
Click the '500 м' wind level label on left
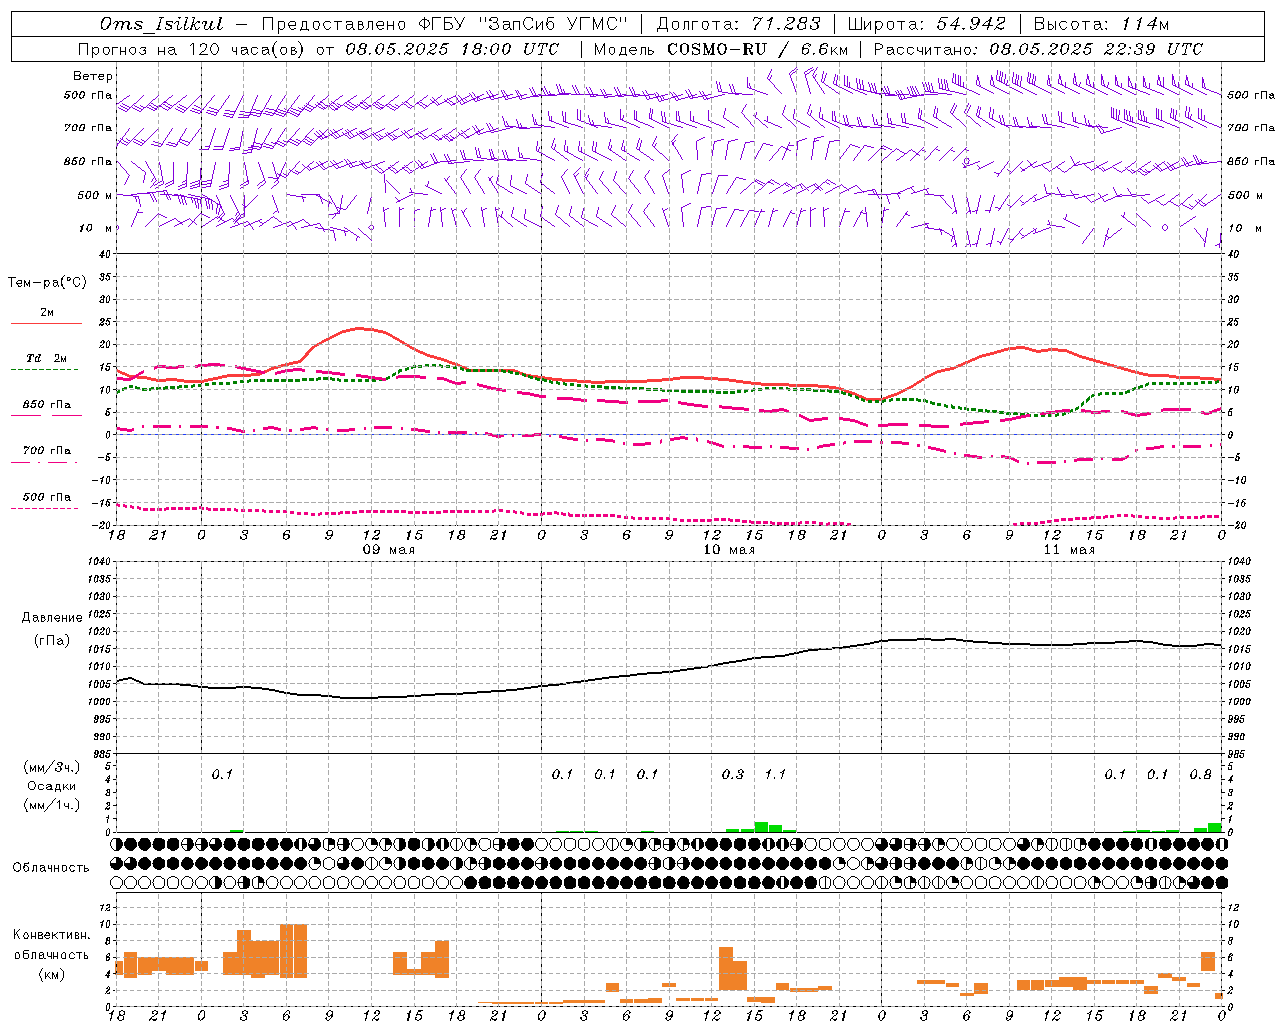click(x=95, y=195)
